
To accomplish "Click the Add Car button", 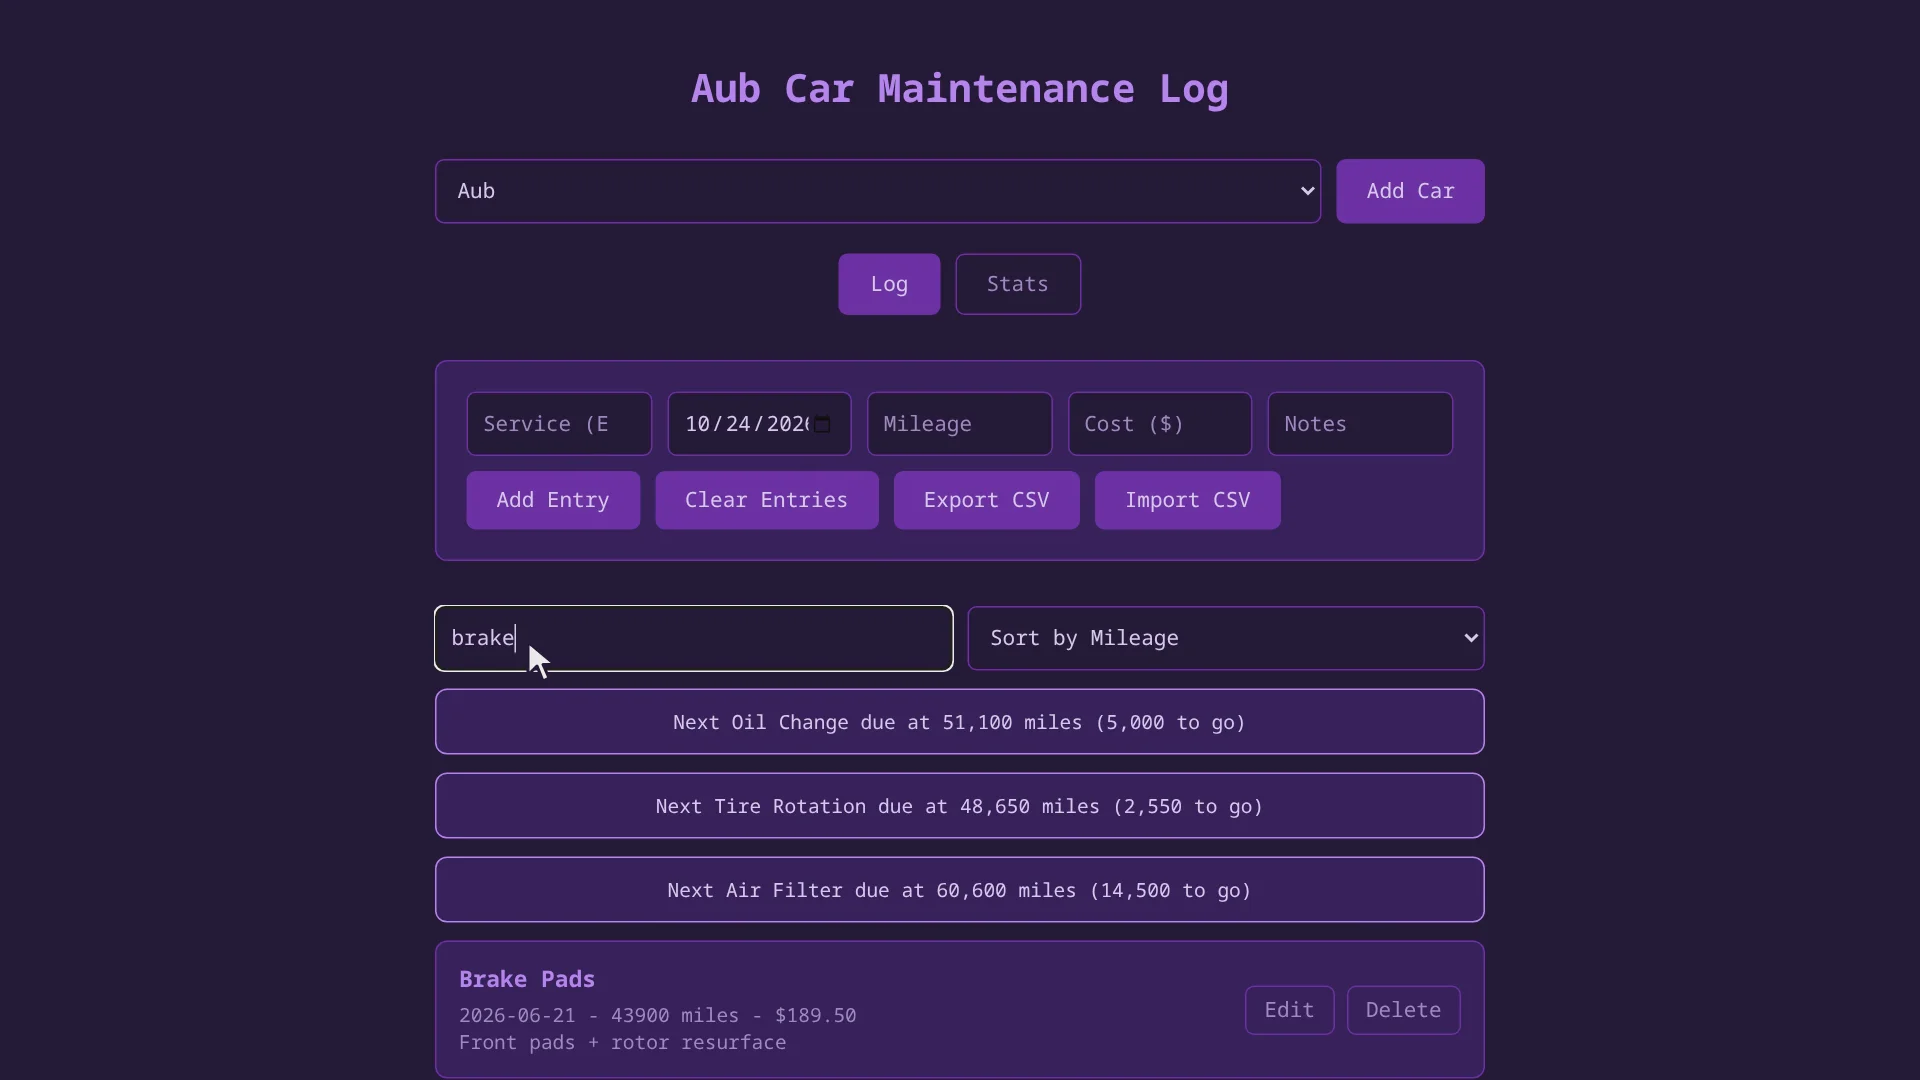I will [x=1410, y=191].
